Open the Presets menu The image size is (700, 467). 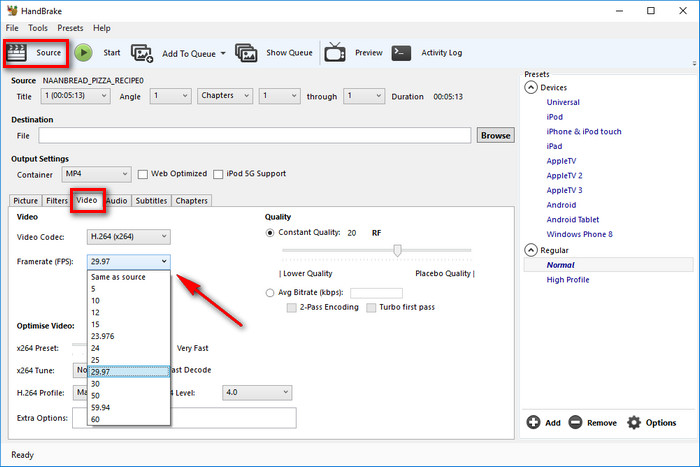[70, 28]
